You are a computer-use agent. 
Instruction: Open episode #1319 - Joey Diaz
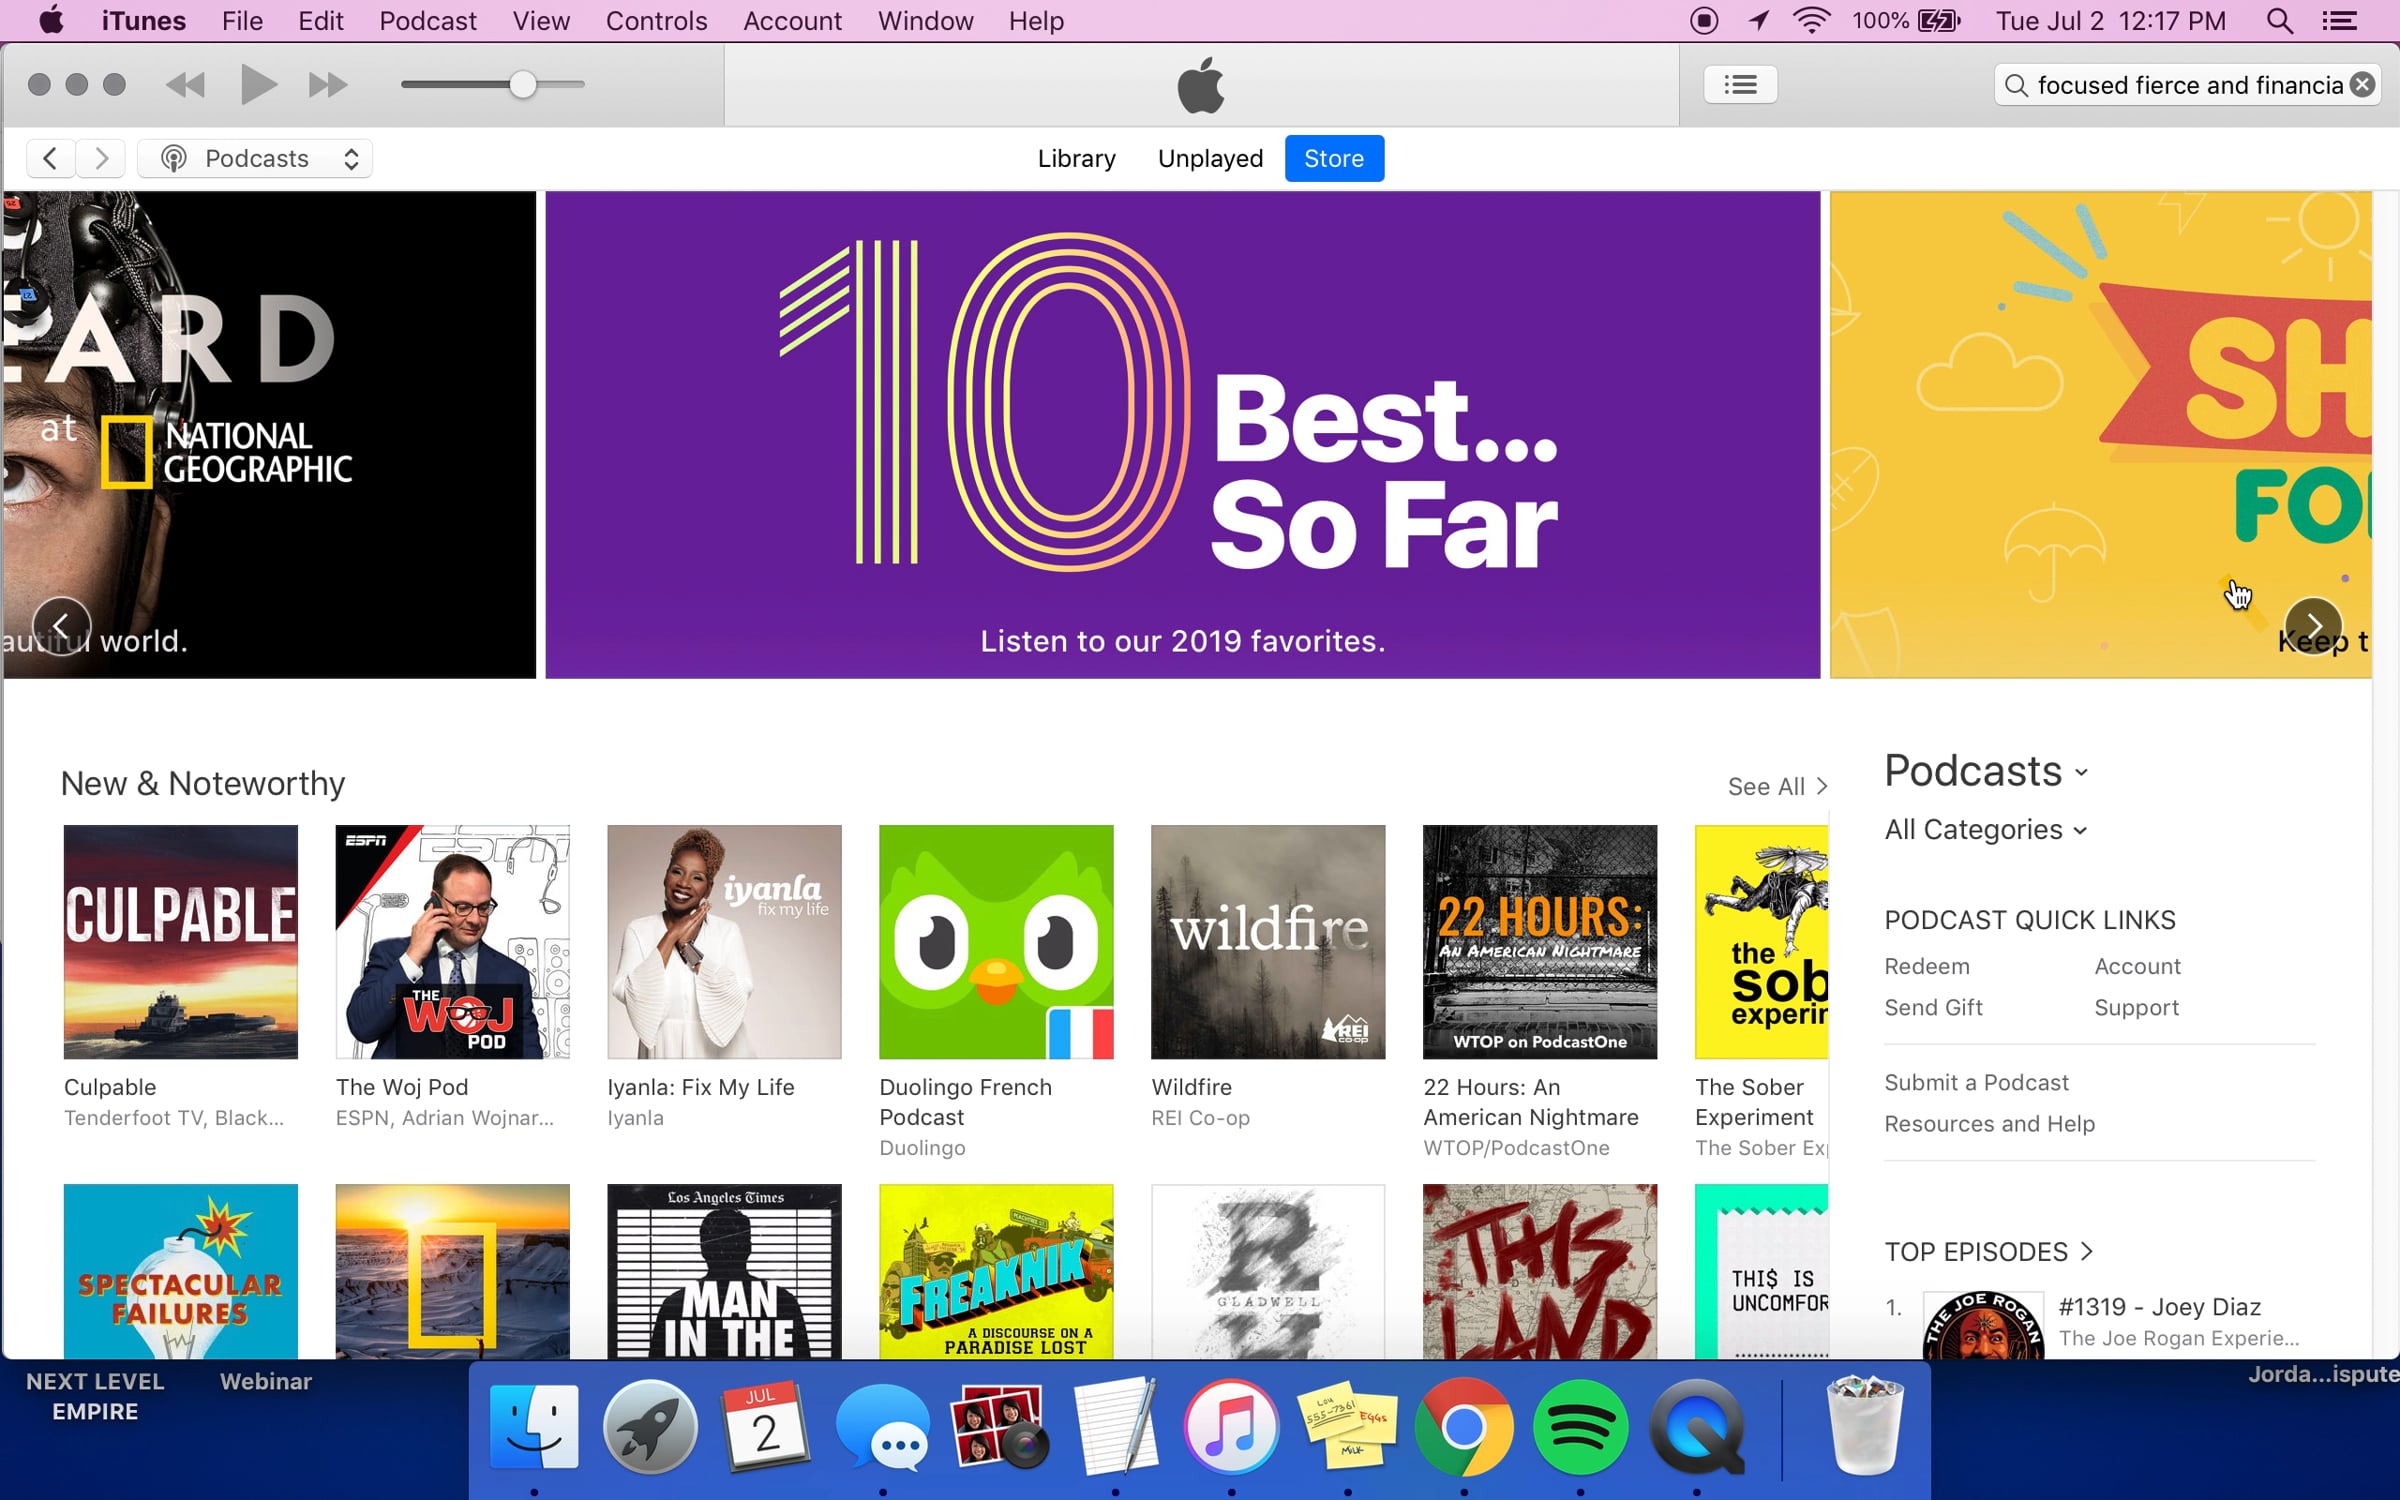tap(2159, 1307)
